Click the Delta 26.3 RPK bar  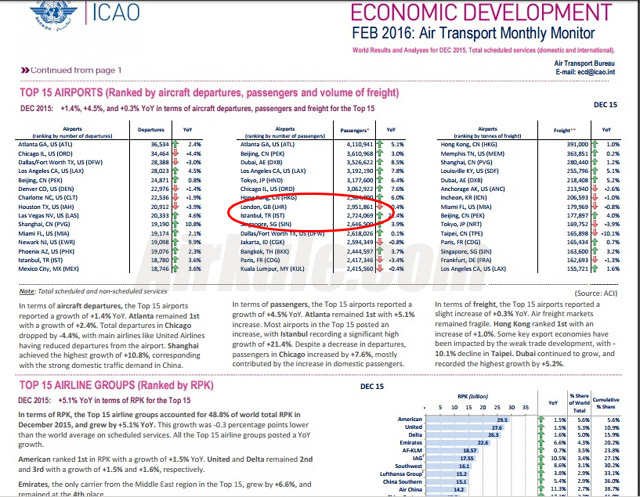(462, 435)
